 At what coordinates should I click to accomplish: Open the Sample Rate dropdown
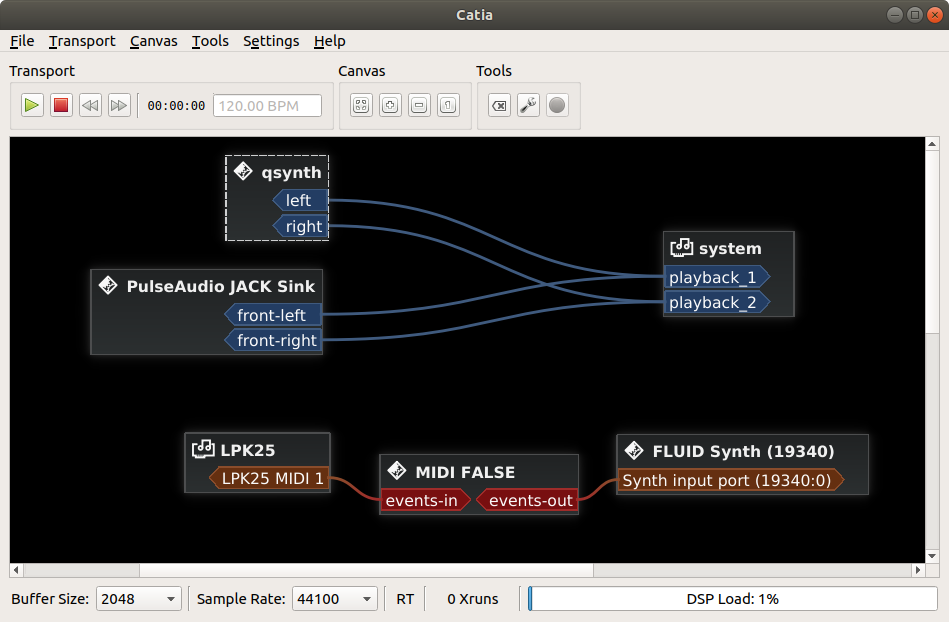(x=335, y=599)
